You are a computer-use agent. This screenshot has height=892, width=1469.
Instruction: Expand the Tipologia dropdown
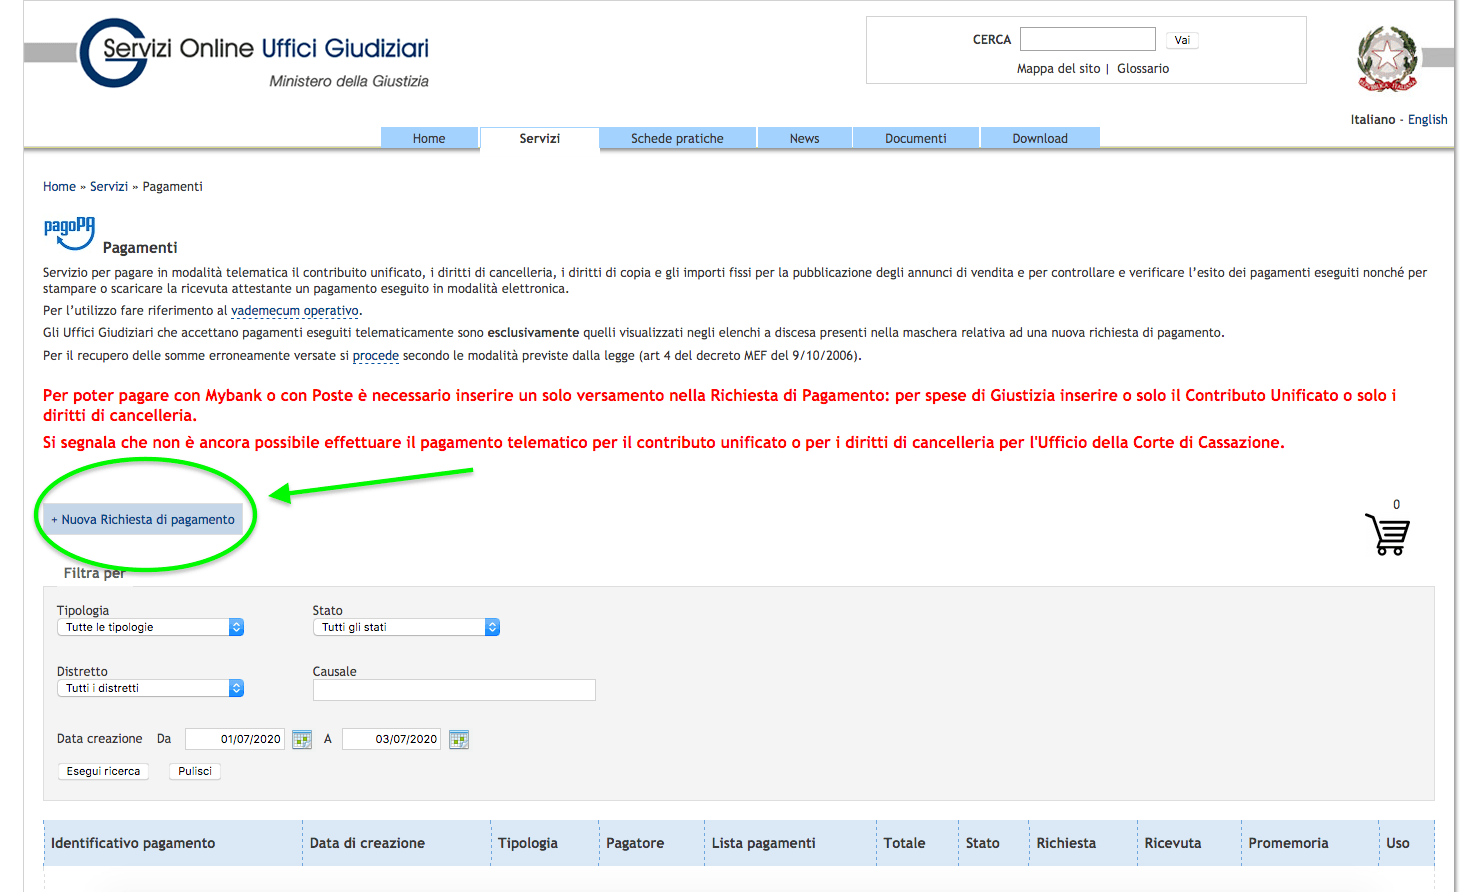(x=150, y=627)
